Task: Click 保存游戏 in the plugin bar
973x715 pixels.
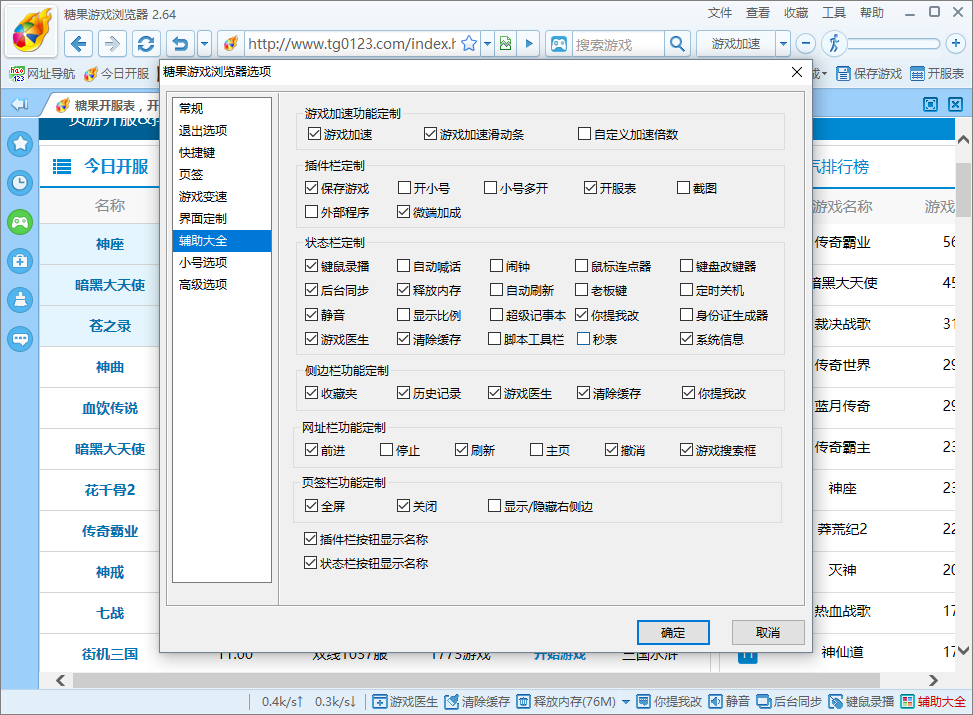Action: point(869,74)
